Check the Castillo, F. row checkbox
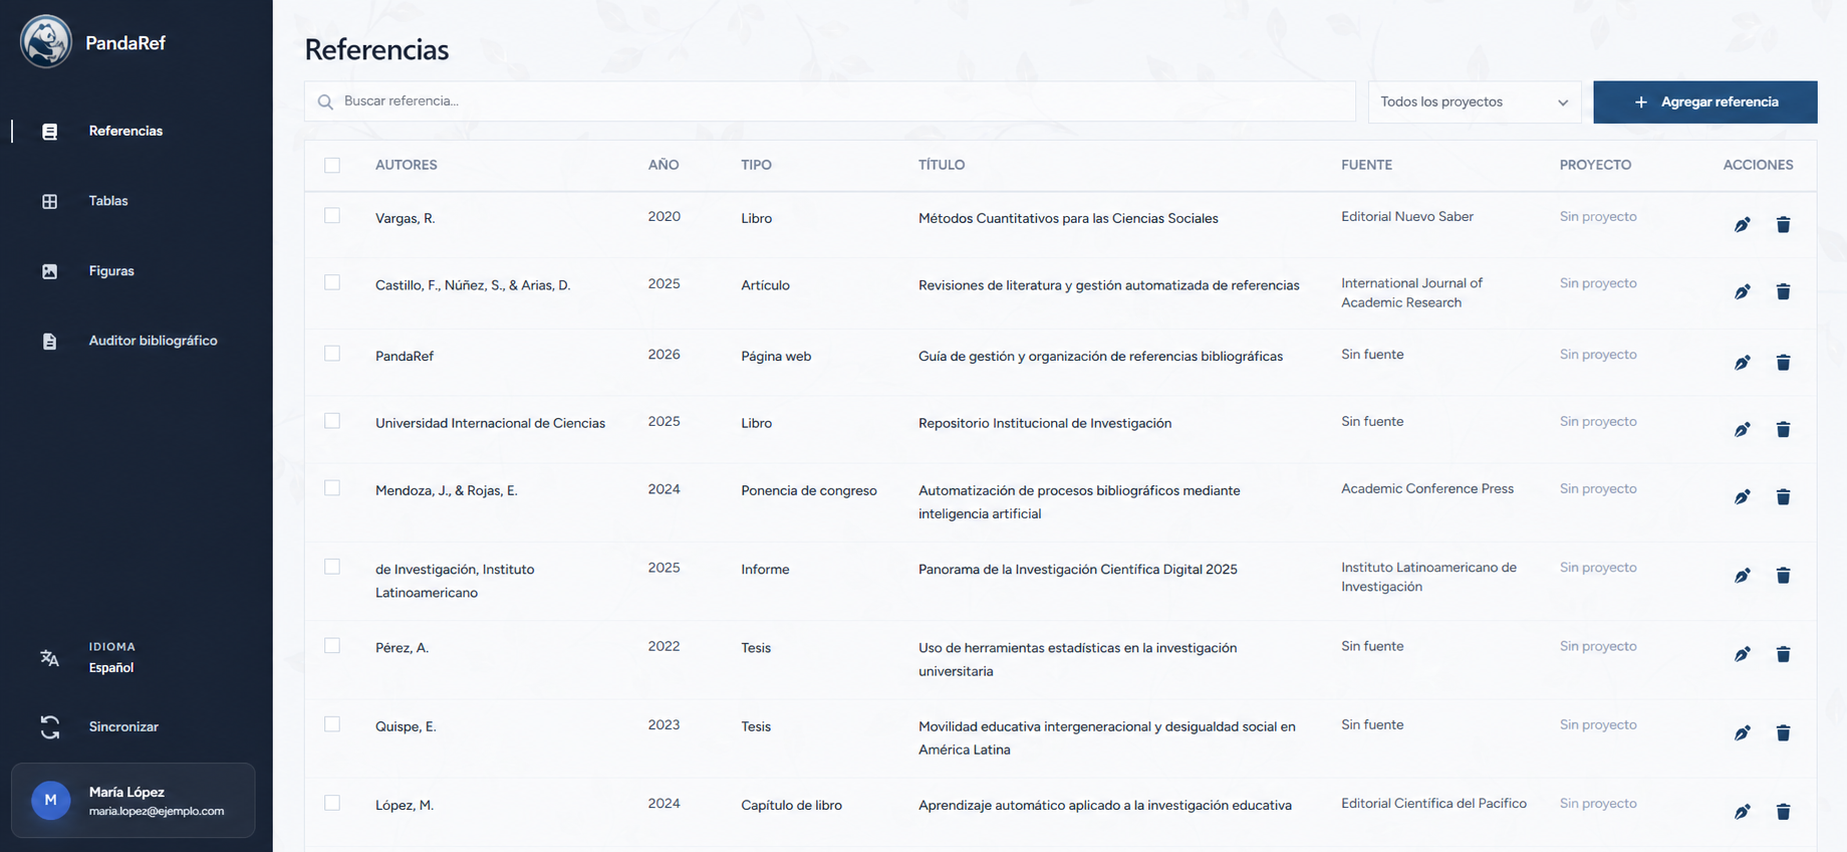Screen dimensions: 1847x852 pyautogui.click(x=332, y=283)
